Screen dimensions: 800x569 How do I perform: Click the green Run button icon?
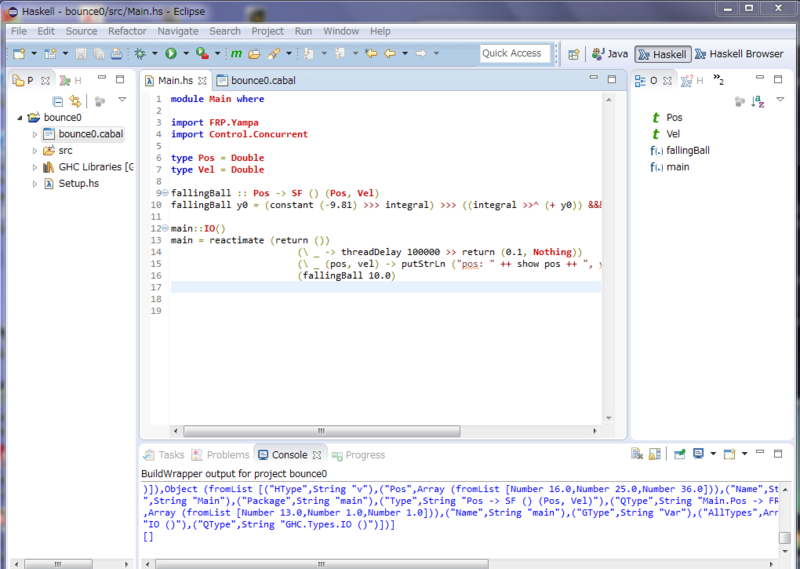point(171,54)
